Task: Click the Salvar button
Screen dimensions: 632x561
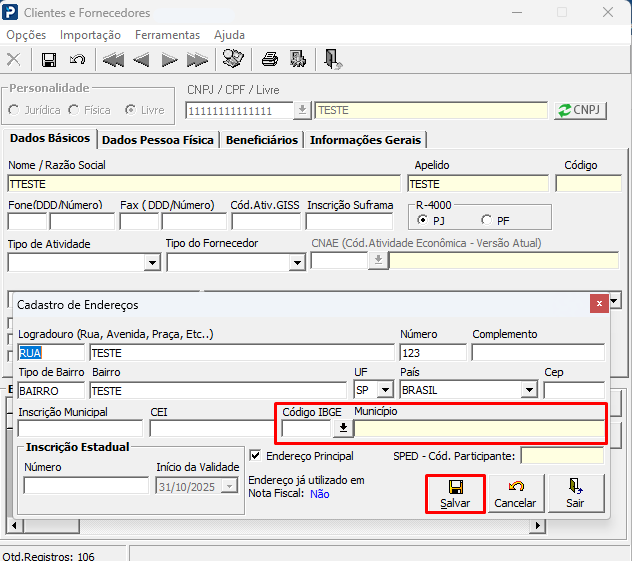Action: pyautogui.click(x=455, y=493)
